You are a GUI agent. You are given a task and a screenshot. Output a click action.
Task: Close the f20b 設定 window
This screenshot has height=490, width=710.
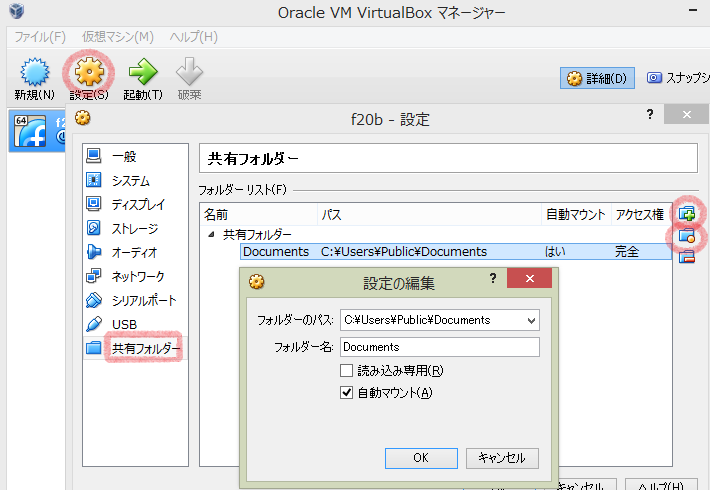click(x=686, y=114)
